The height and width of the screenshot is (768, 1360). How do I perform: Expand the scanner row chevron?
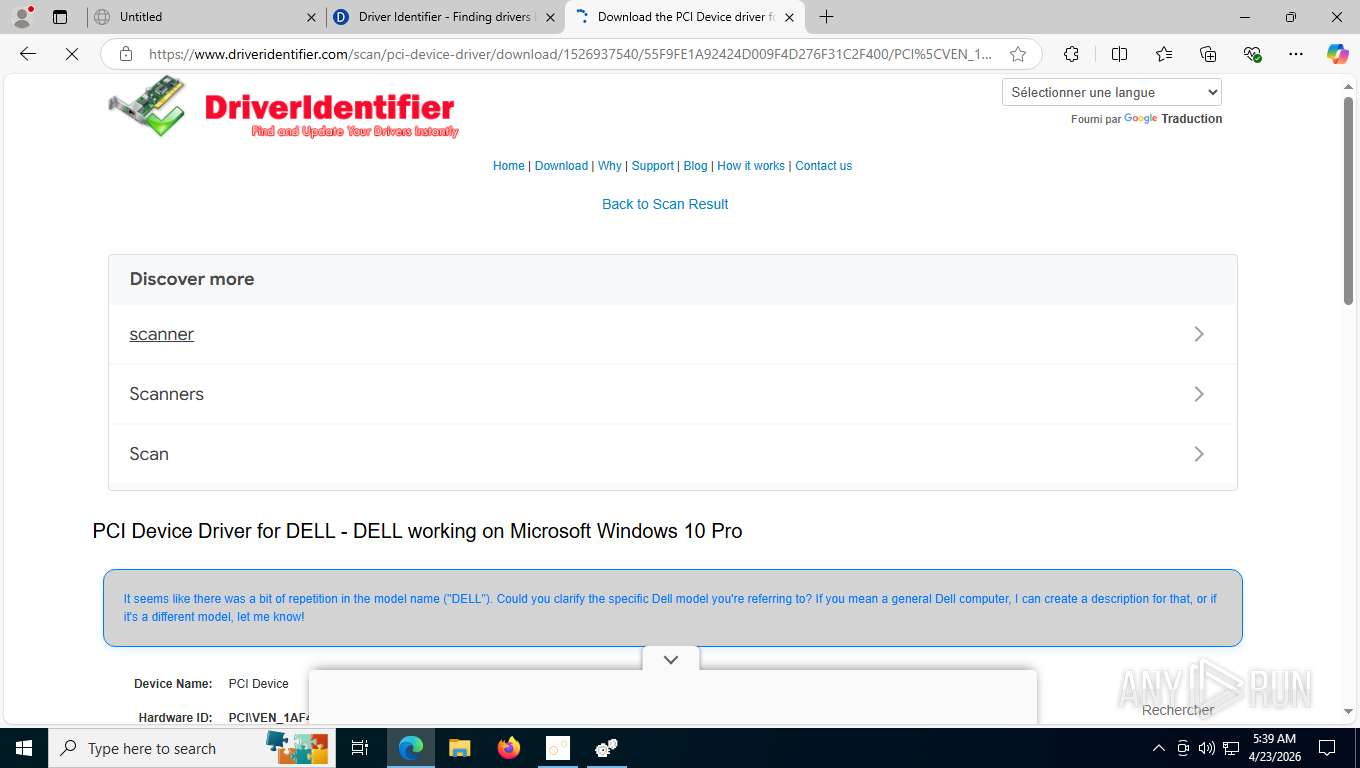(x=1199, y=334)
